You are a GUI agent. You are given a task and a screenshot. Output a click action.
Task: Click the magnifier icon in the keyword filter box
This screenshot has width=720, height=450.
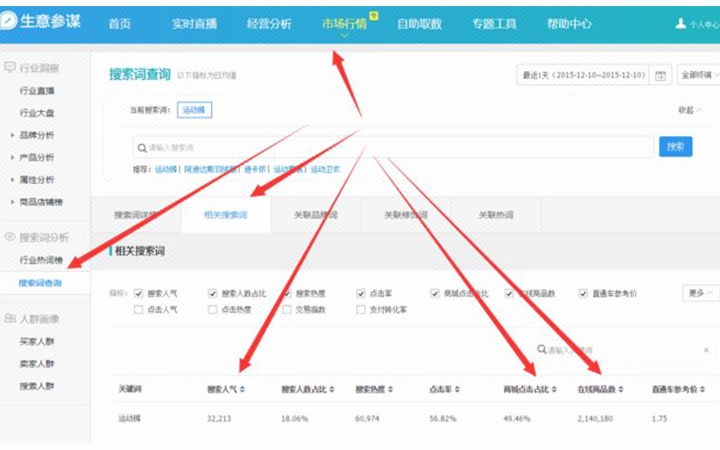click(x=542, y=349)
